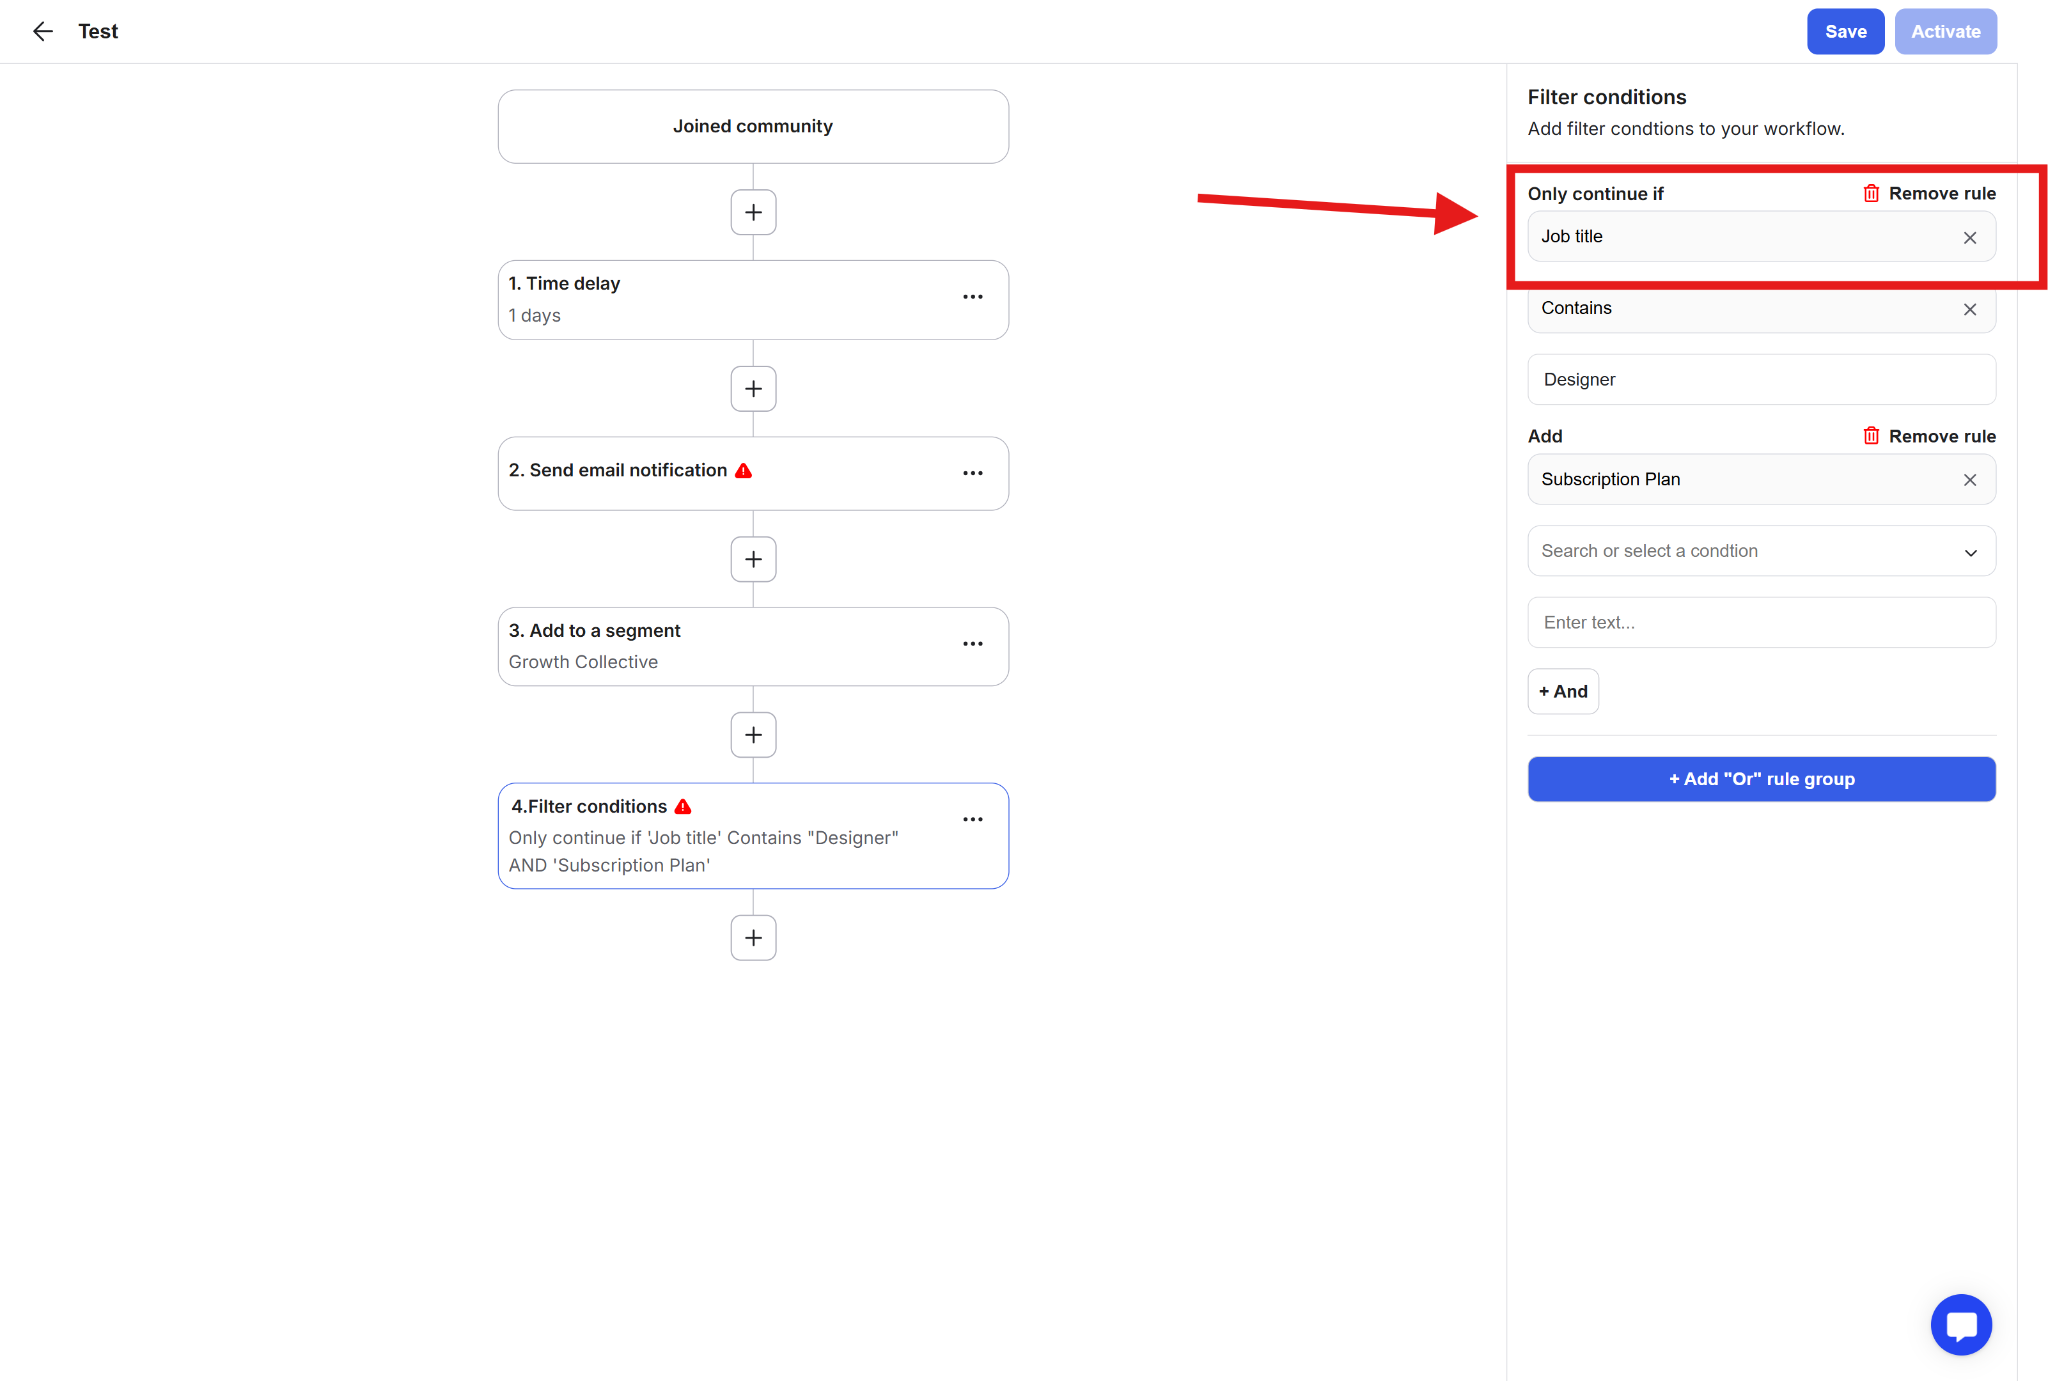Expand the Search or select a condition dropdown
This screenshot has height=1381, width=2048.
[x=1760, y=551]
